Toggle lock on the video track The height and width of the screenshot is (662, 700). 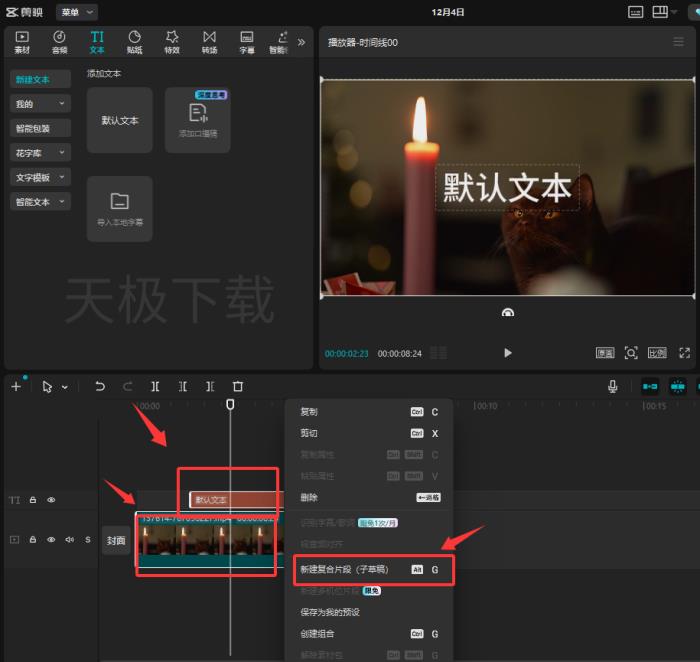pyautogui.click(x=33, y=540)
